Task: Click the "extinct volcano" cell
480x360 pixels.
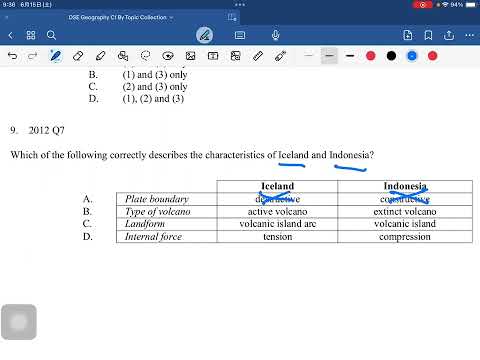Action: (x=405, y=211)
